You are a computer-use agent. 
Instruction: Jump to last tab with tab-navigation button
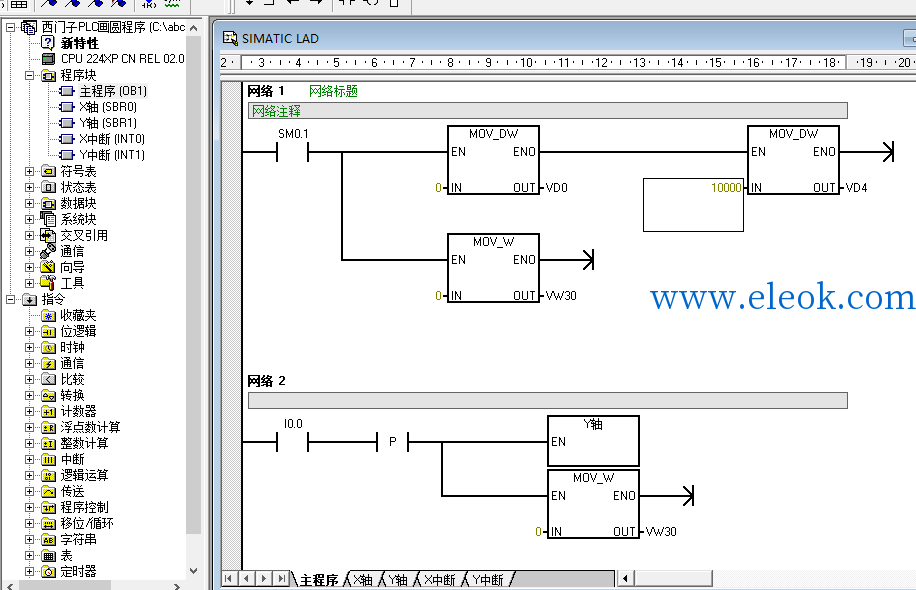pyautogui.click(x=282, y=578)
